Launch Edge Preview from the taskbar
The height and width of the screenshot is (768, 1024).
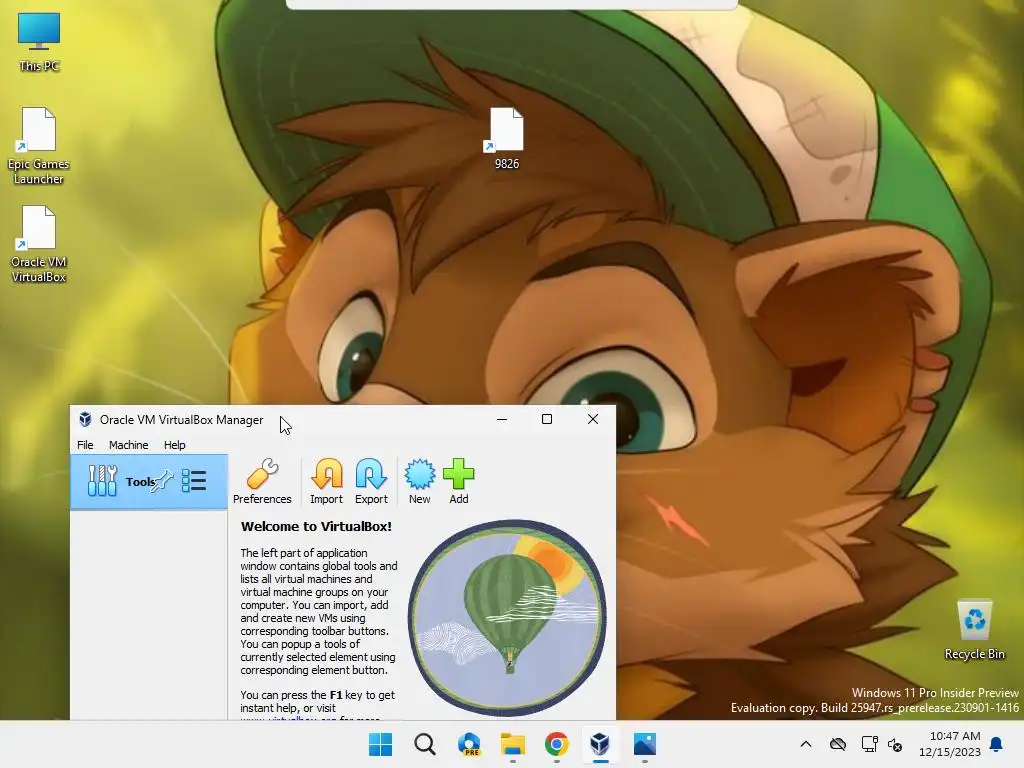click(470, 744)
